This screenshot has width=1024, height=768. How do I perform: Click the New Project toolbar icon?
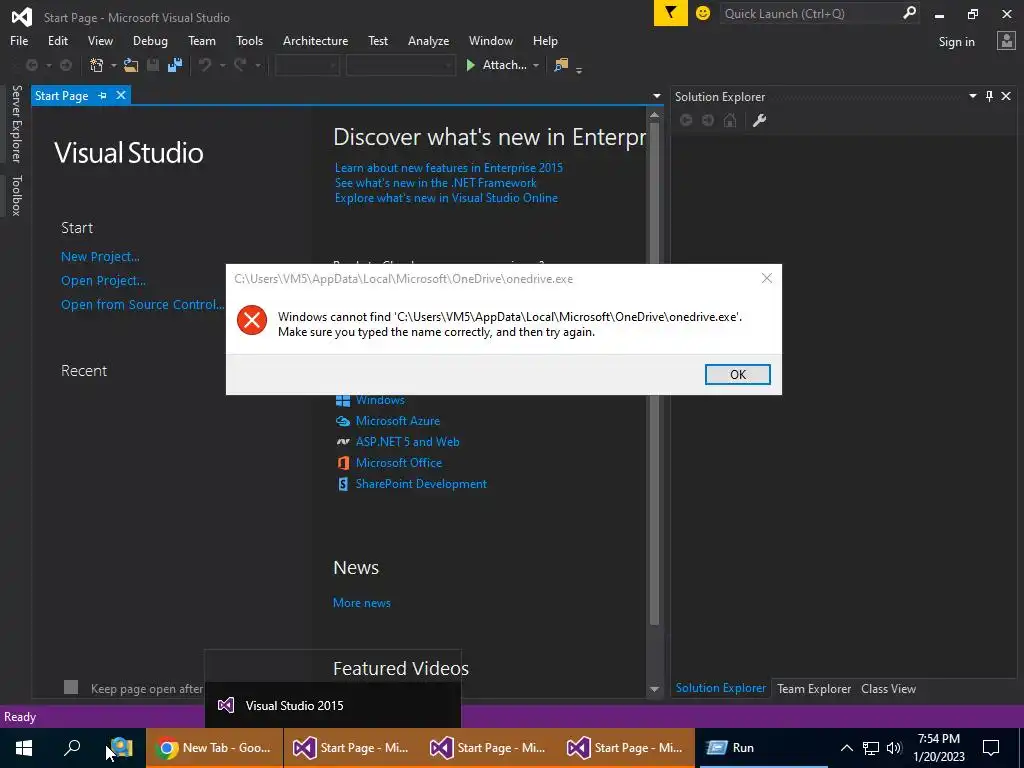click(x=97, y=65)
